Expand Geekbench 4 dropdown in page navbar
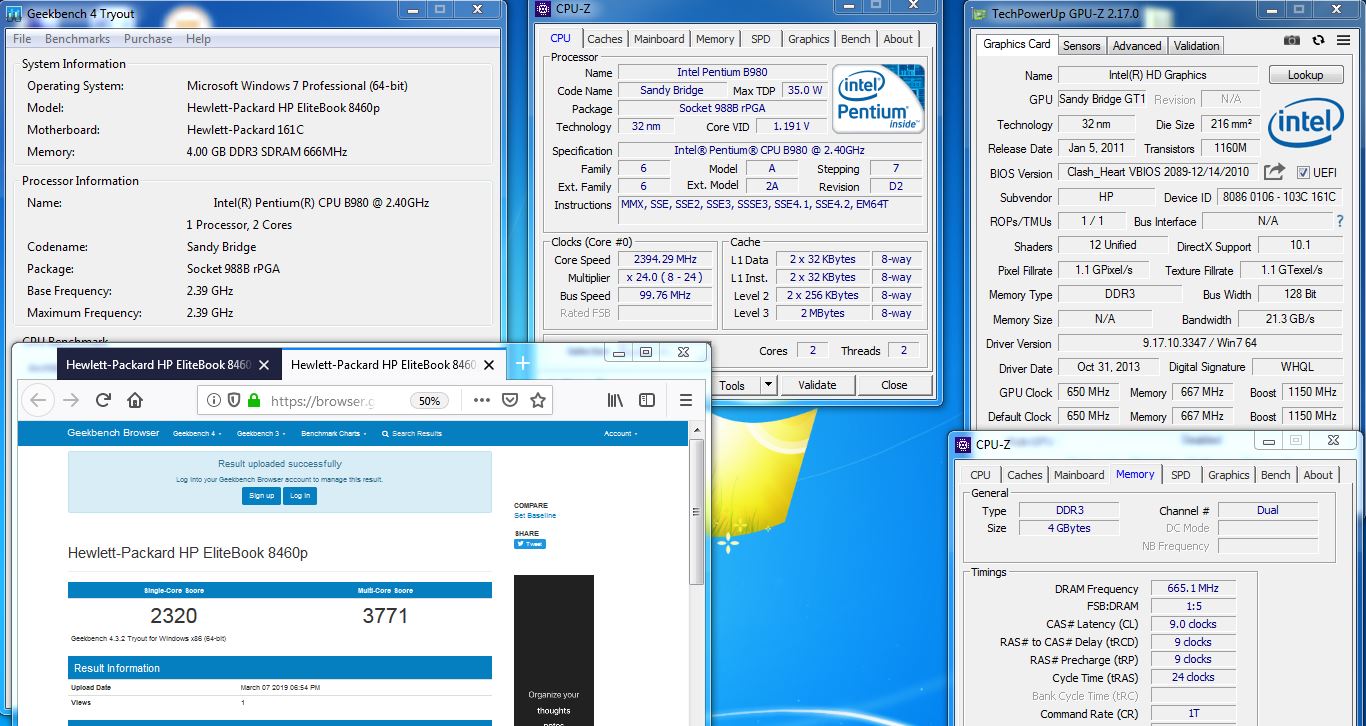The height and width of the screenshot is (726, 1366). tap(196, 434)
